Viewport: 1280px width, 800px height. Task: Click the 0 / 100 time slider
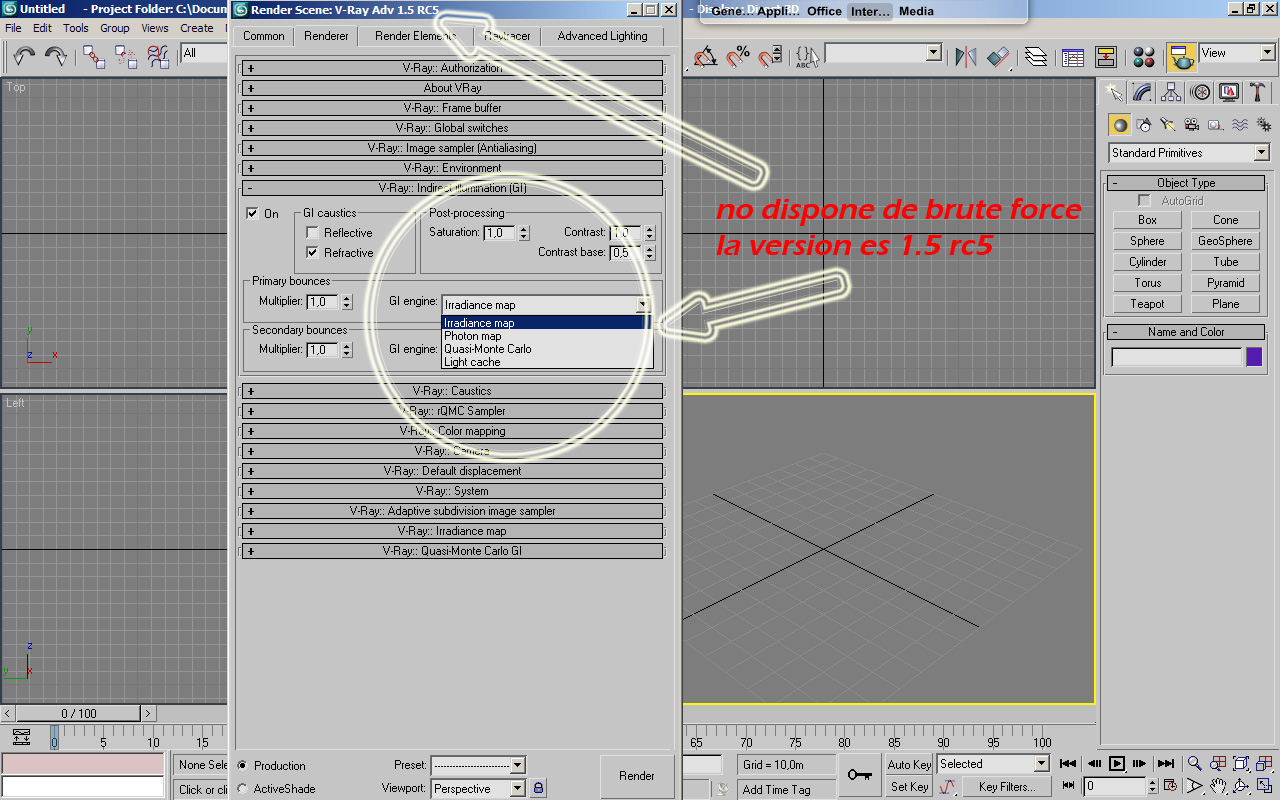[x=79, y=714]
